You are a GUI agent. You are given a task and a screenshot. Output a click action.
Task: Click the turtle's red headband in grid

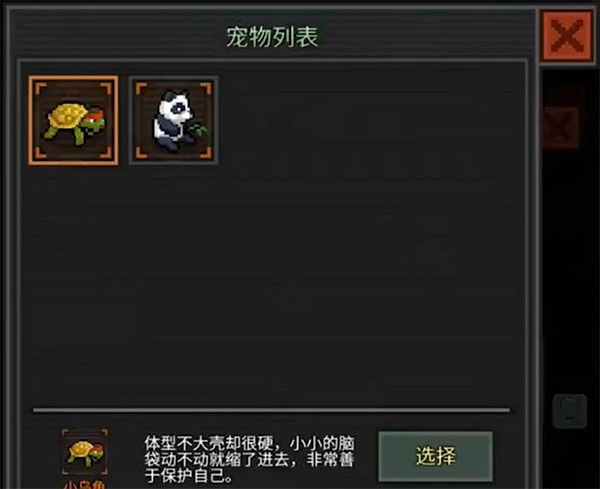[x=96, y=114]
